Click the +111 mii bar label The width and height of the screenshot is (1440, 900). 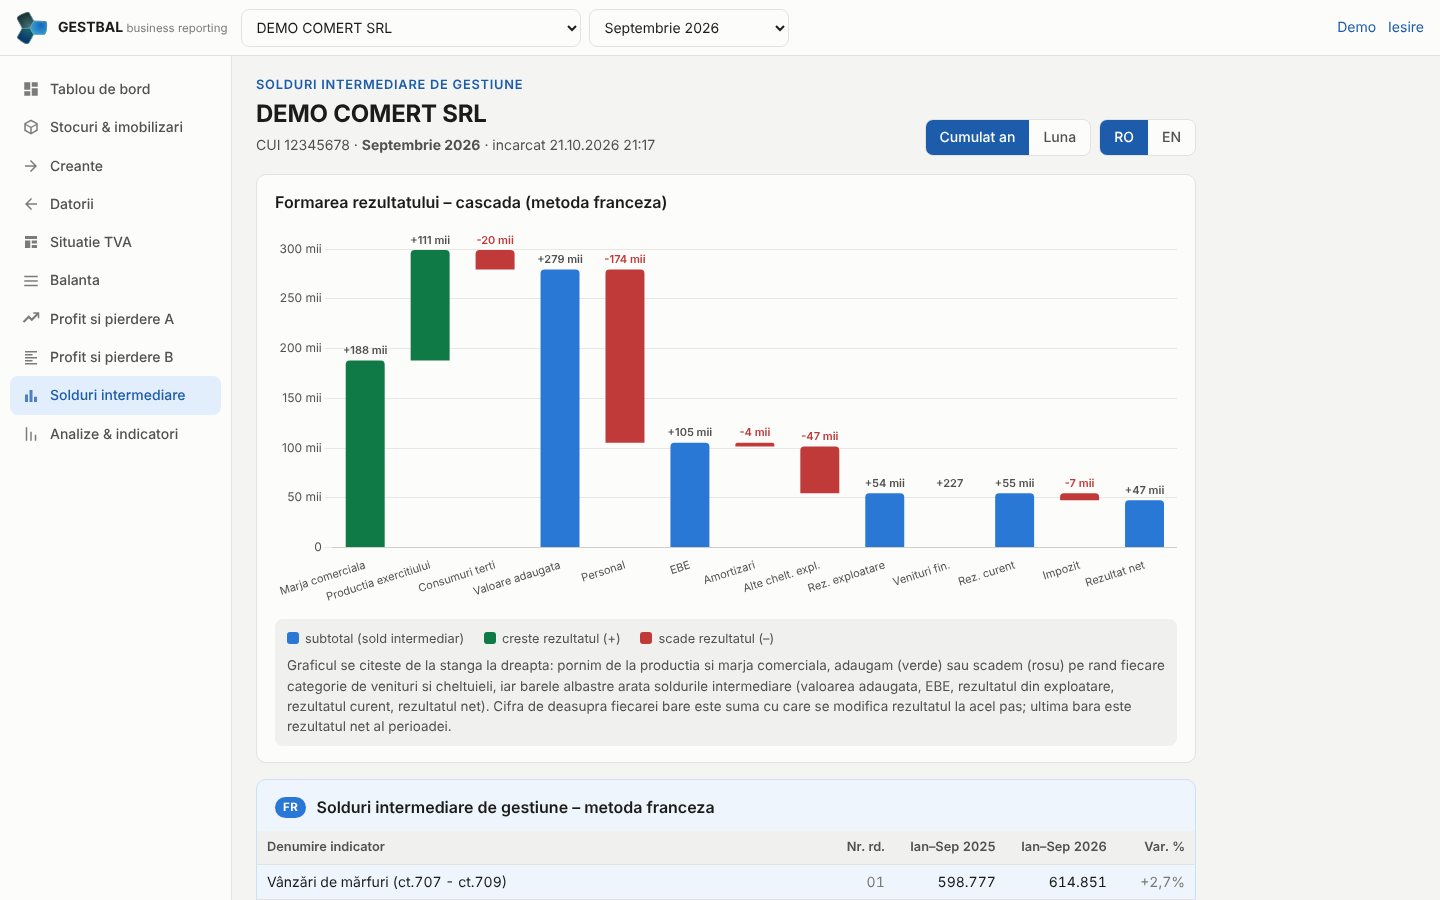point(430,240)
